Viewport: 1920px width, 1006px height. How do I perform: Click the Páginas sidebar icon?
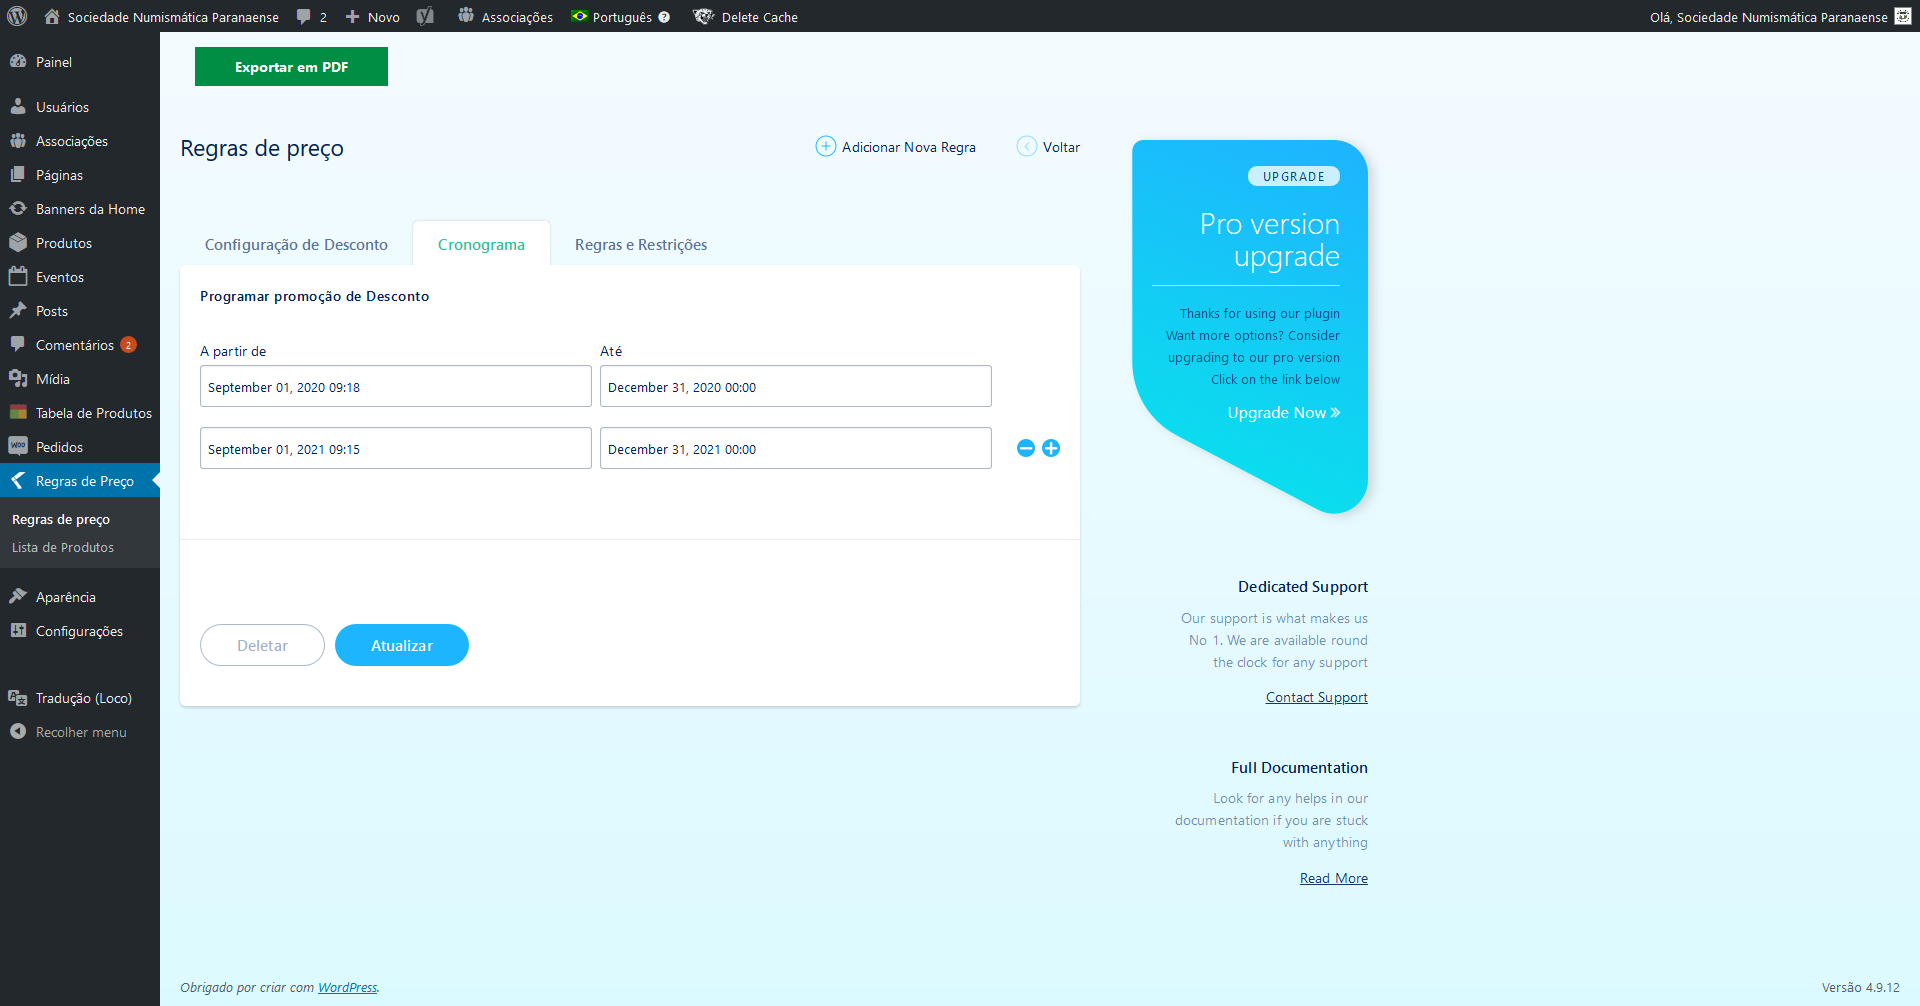(18, 174)
